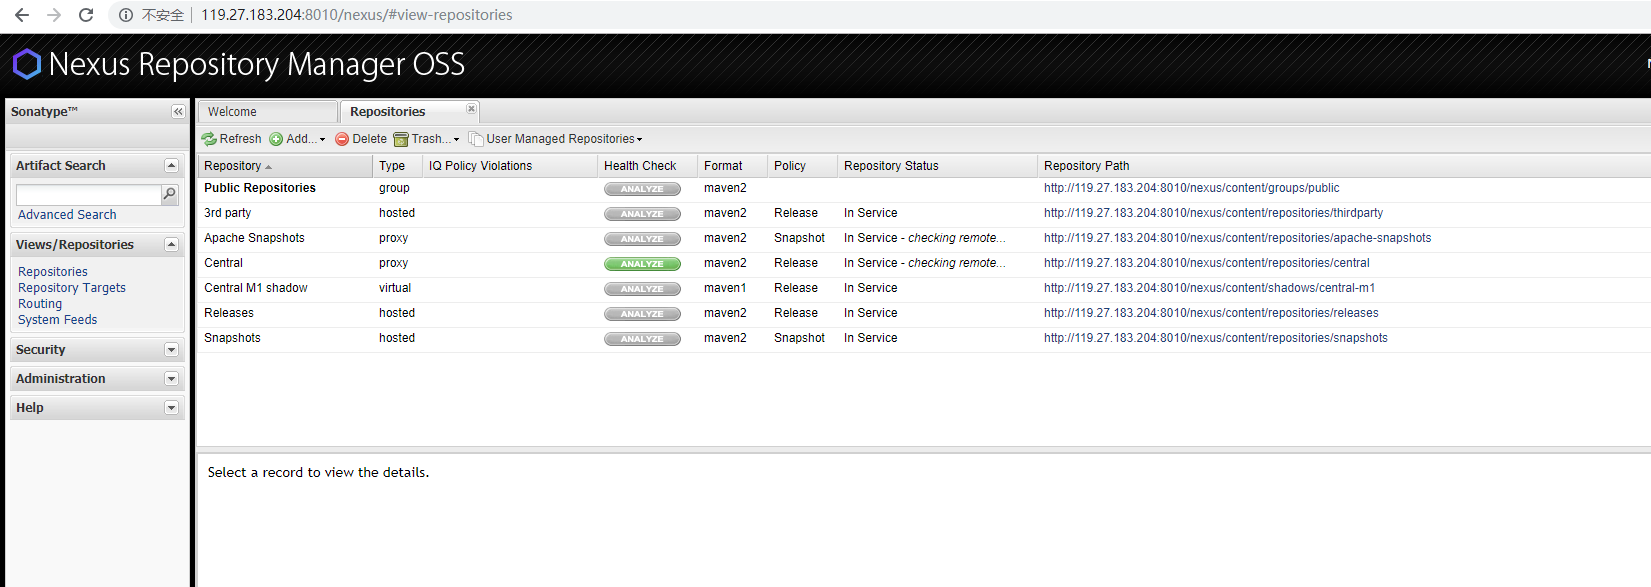Select the Central repository row
Viewport: 1651px width, 587px height.
point(924,263)
